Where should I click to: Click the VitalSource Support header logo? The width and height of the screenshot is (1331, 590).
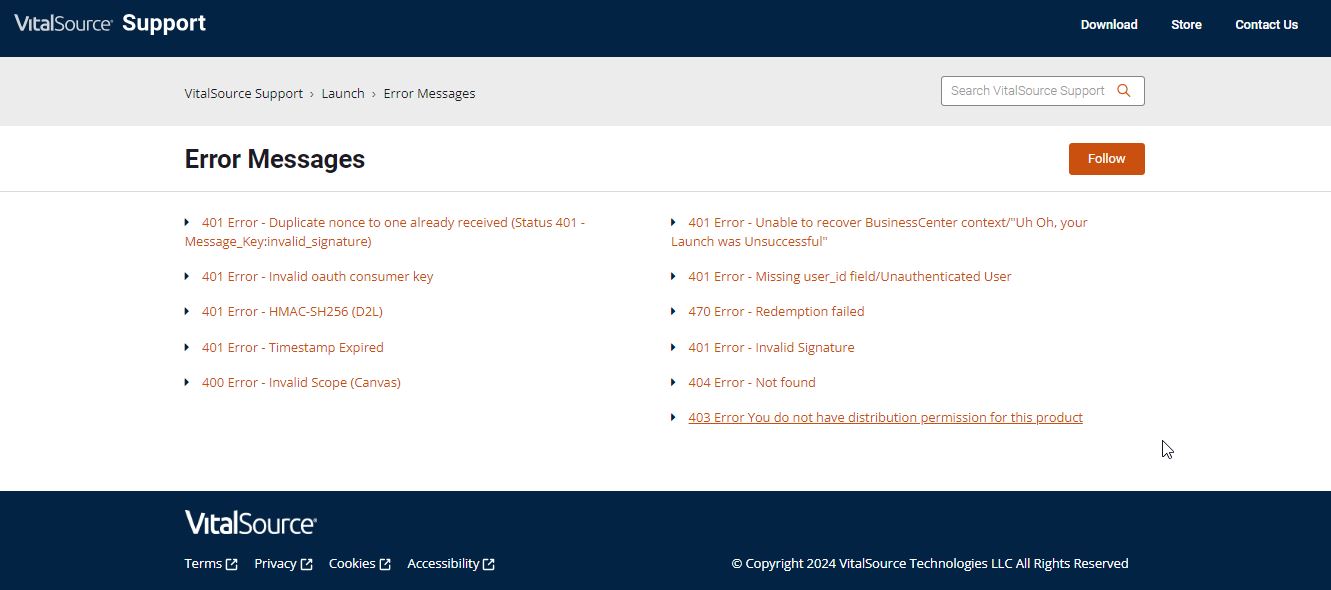point(110,23)
